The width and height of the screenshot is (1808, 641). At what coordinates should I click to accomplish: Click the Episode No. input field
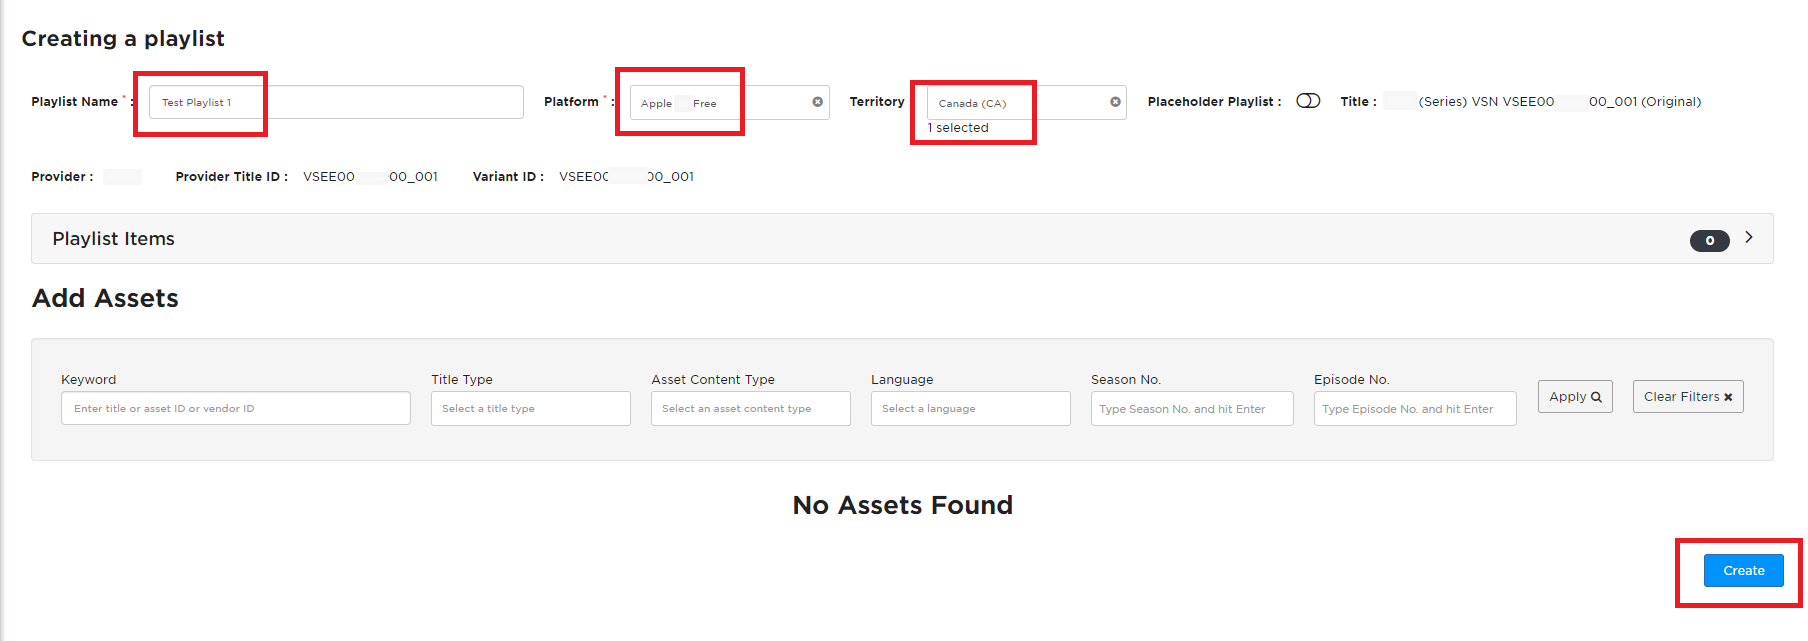[1415, 408]
